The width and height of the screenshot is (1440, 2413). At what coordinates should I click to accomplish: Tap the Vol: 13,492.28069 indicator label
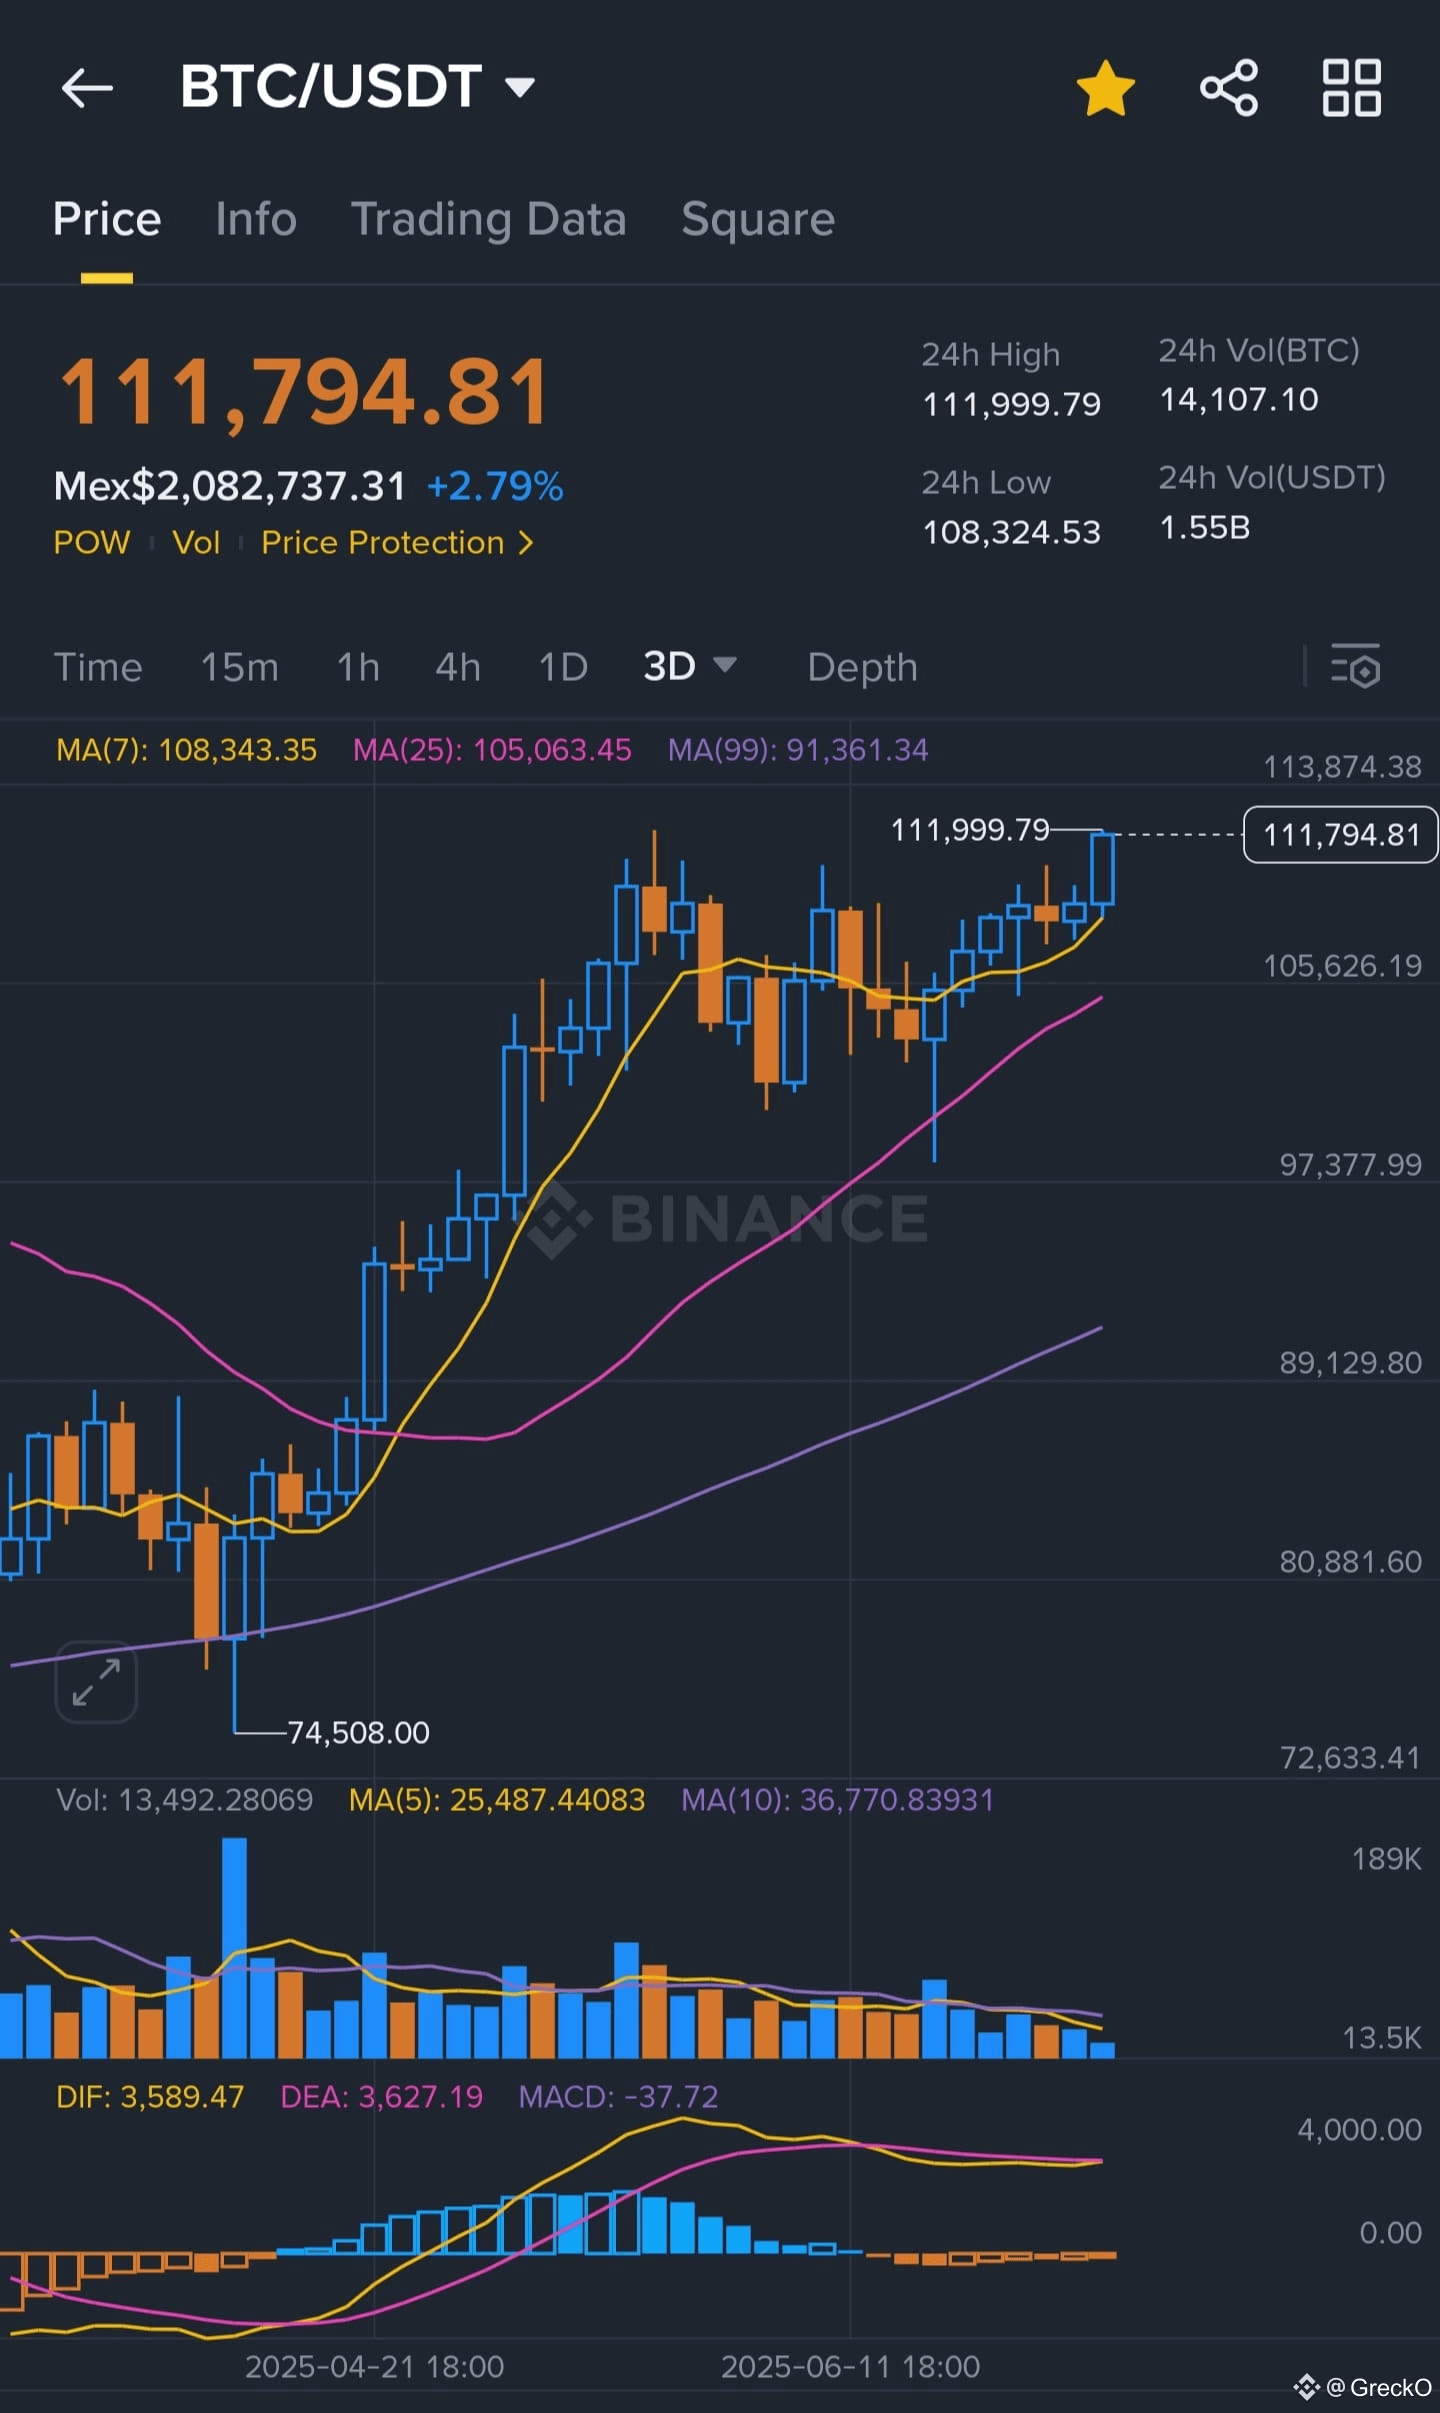185,1800
